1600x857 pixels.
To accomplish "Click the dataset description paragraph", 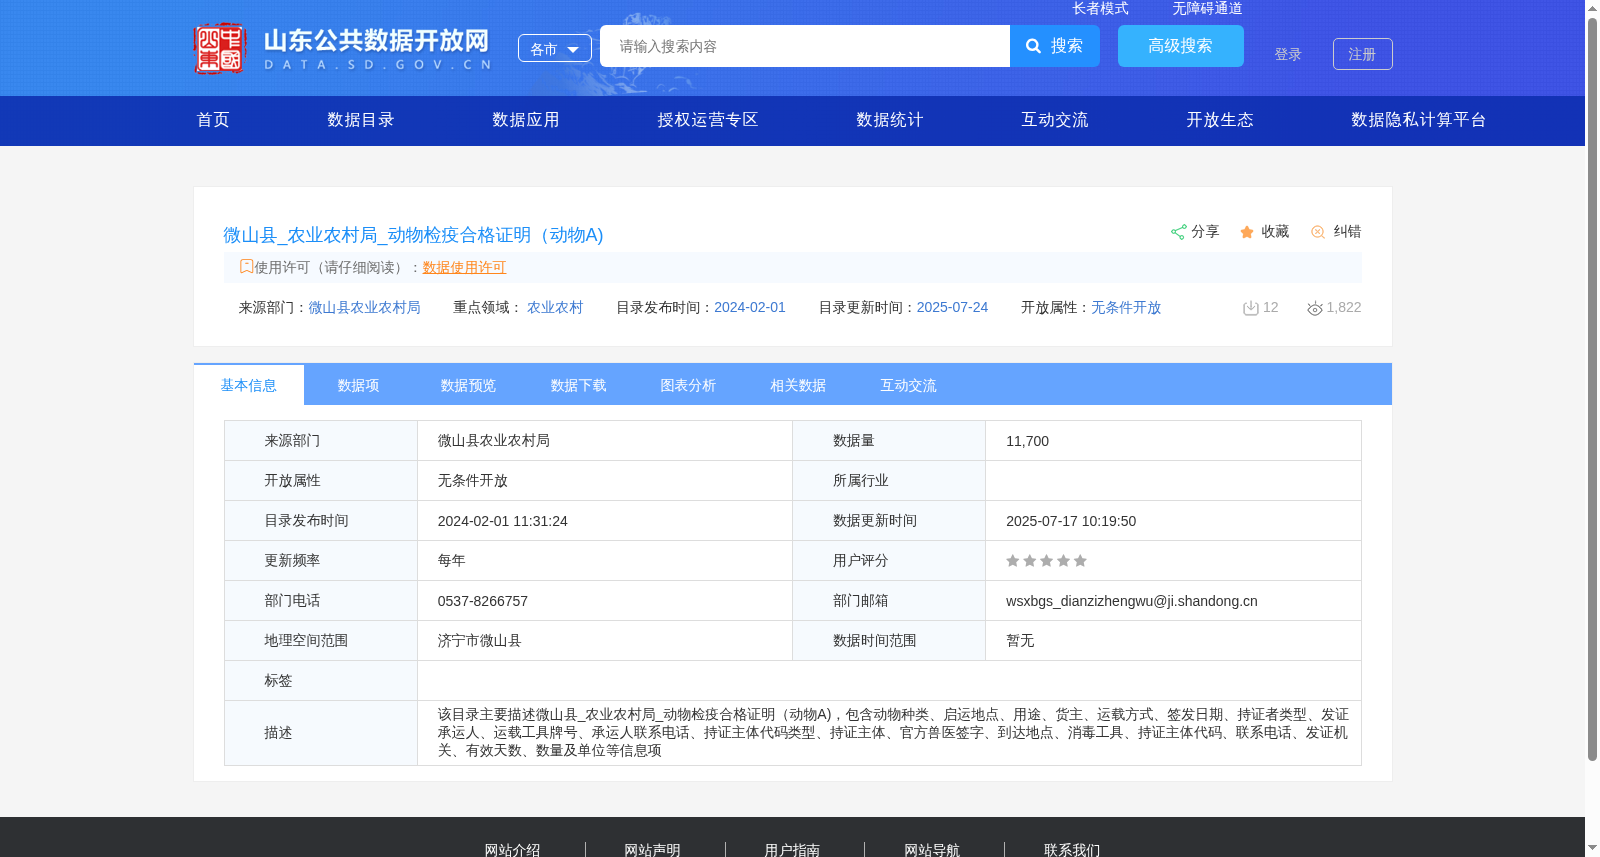I will tap(892, 733).
